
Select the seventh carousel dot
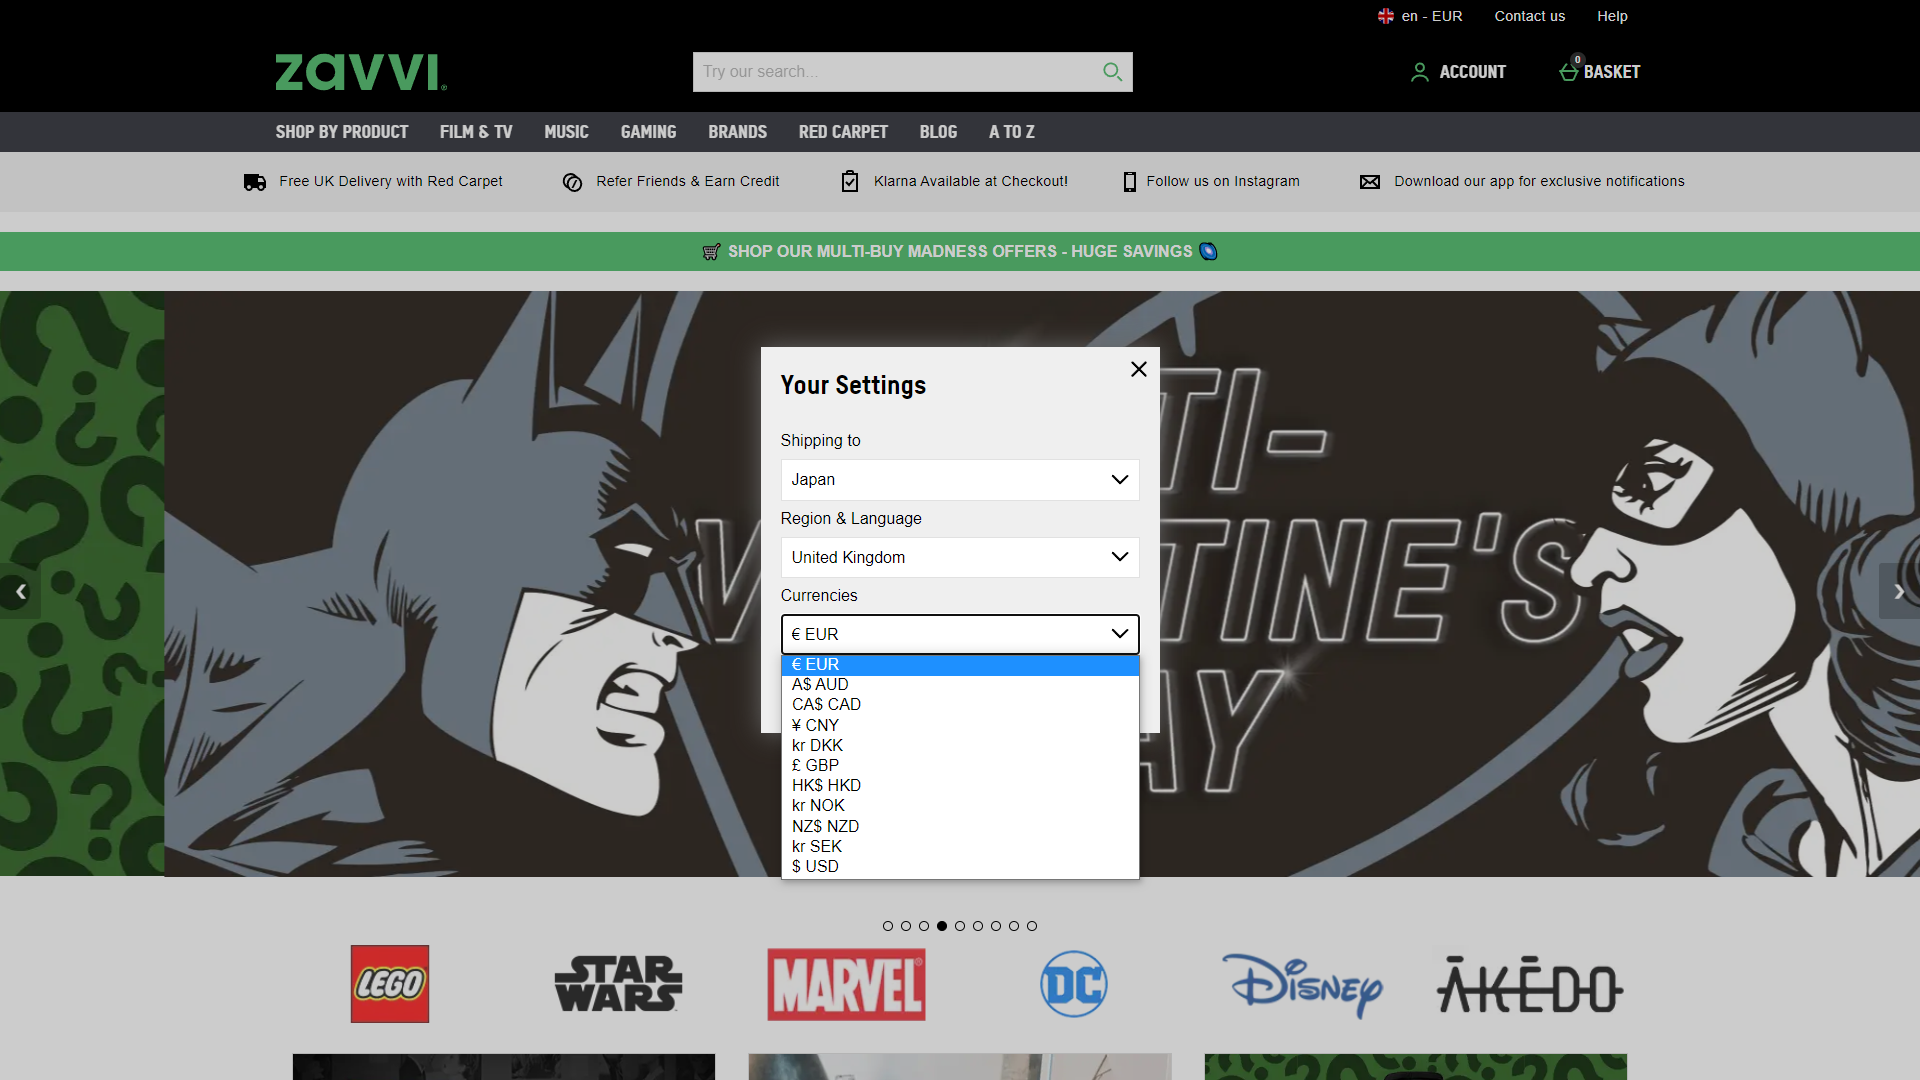[x=996, y=926]
